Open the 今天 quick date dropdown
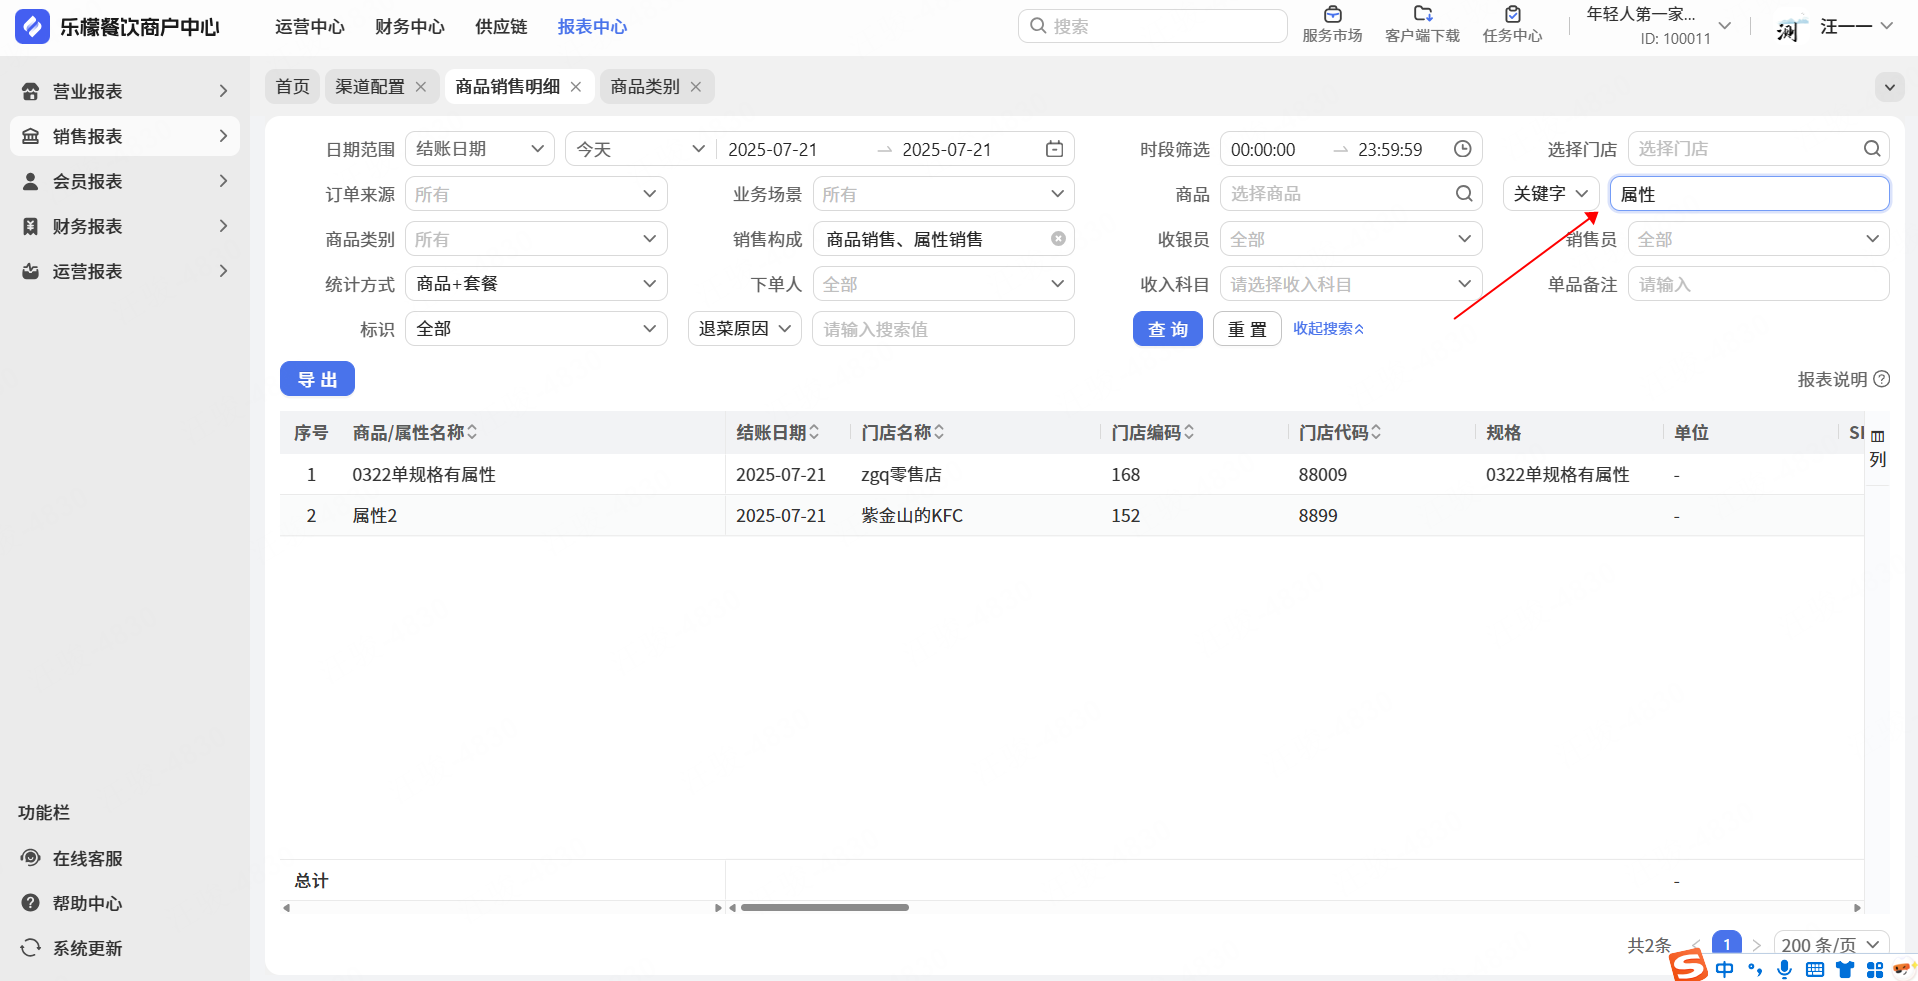1918x981 pixels. tap(641, 149)
